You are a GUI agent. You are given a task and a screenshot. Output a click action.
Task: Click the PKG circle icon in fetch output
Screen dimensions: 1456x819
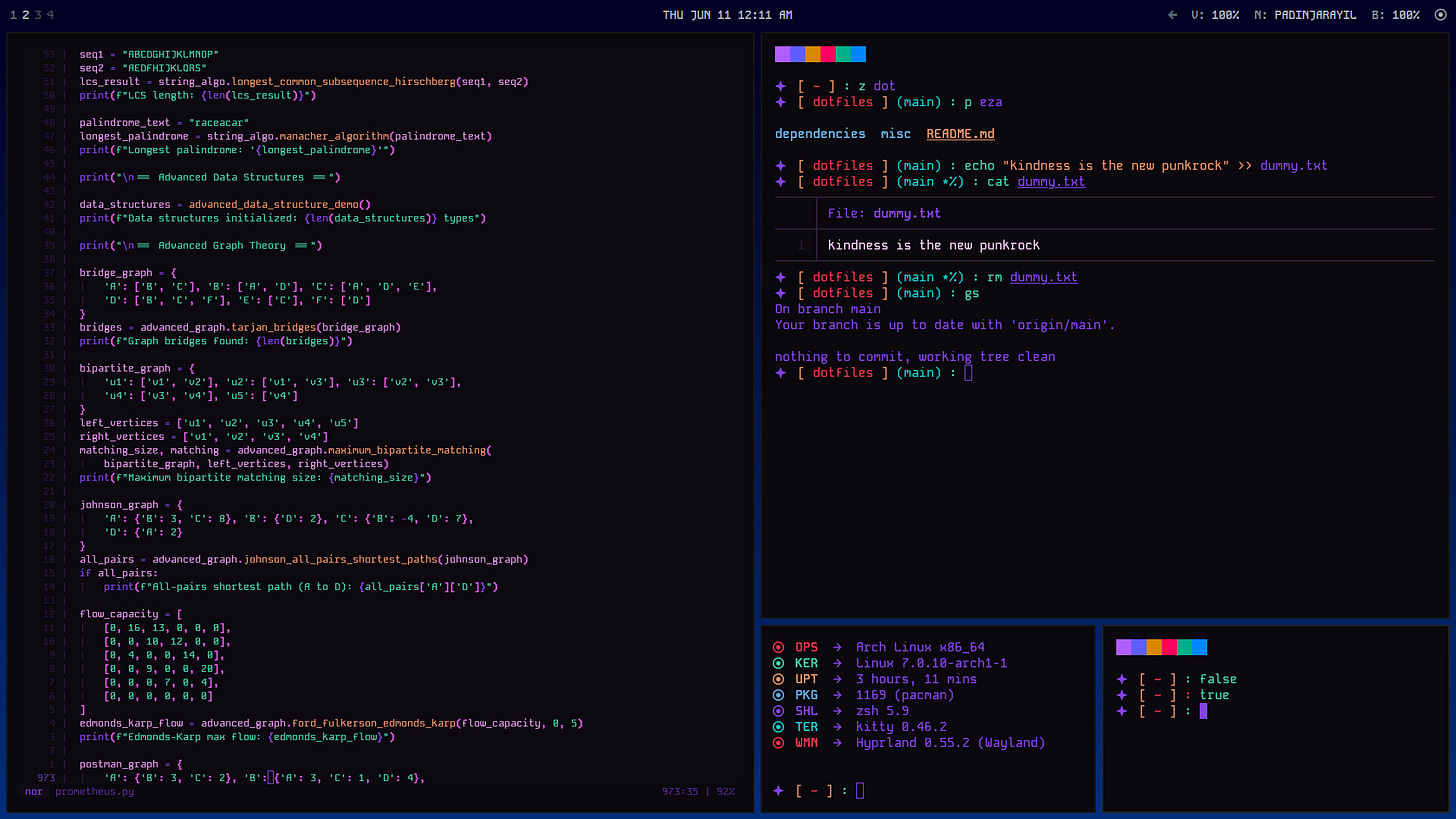coord(779,695)
